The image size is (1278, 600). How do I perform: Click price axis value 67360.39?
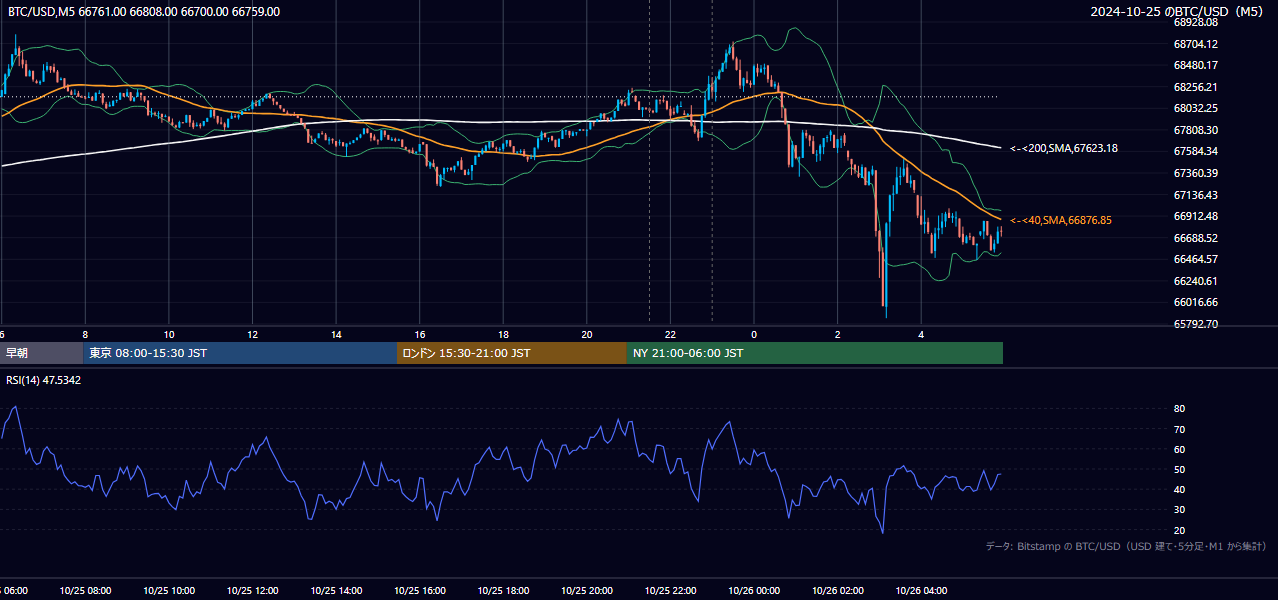coord(1196,173)
